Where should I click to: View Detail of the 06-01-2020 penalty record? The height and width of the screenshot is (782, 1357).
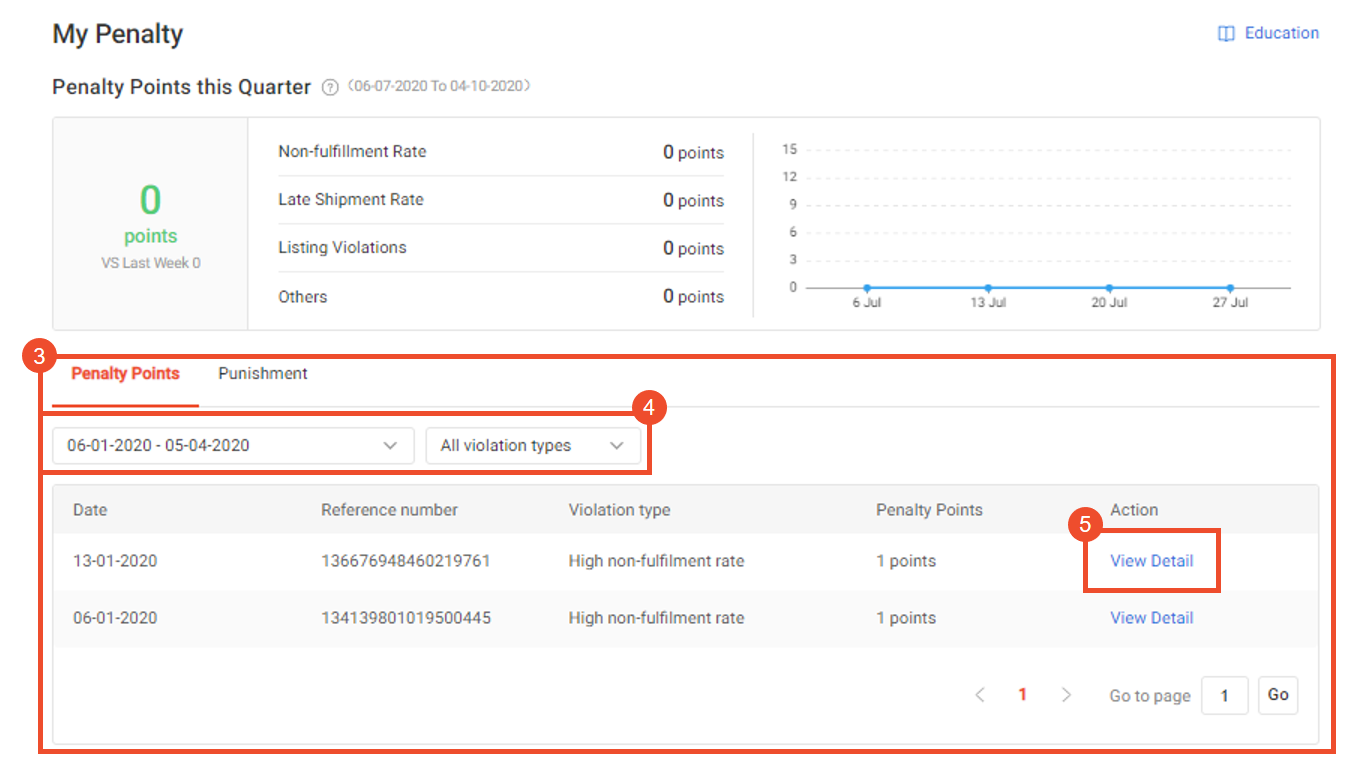1151,618
